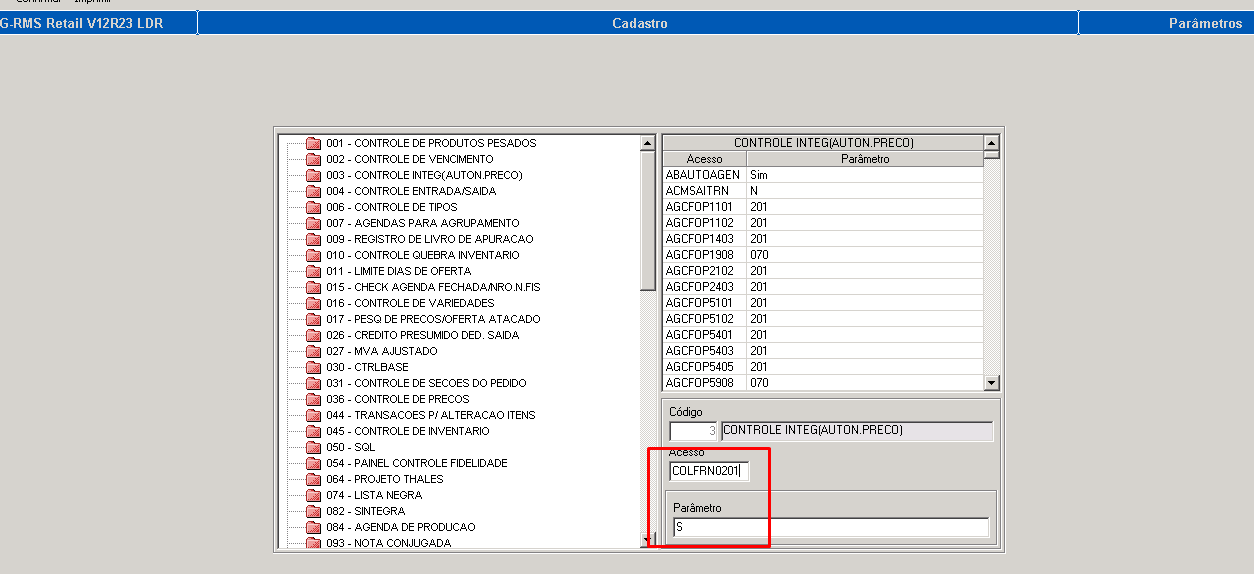Select tree item 050 - SQL
The height and width of the screenshot is (574, 1254).
point(350,447)
